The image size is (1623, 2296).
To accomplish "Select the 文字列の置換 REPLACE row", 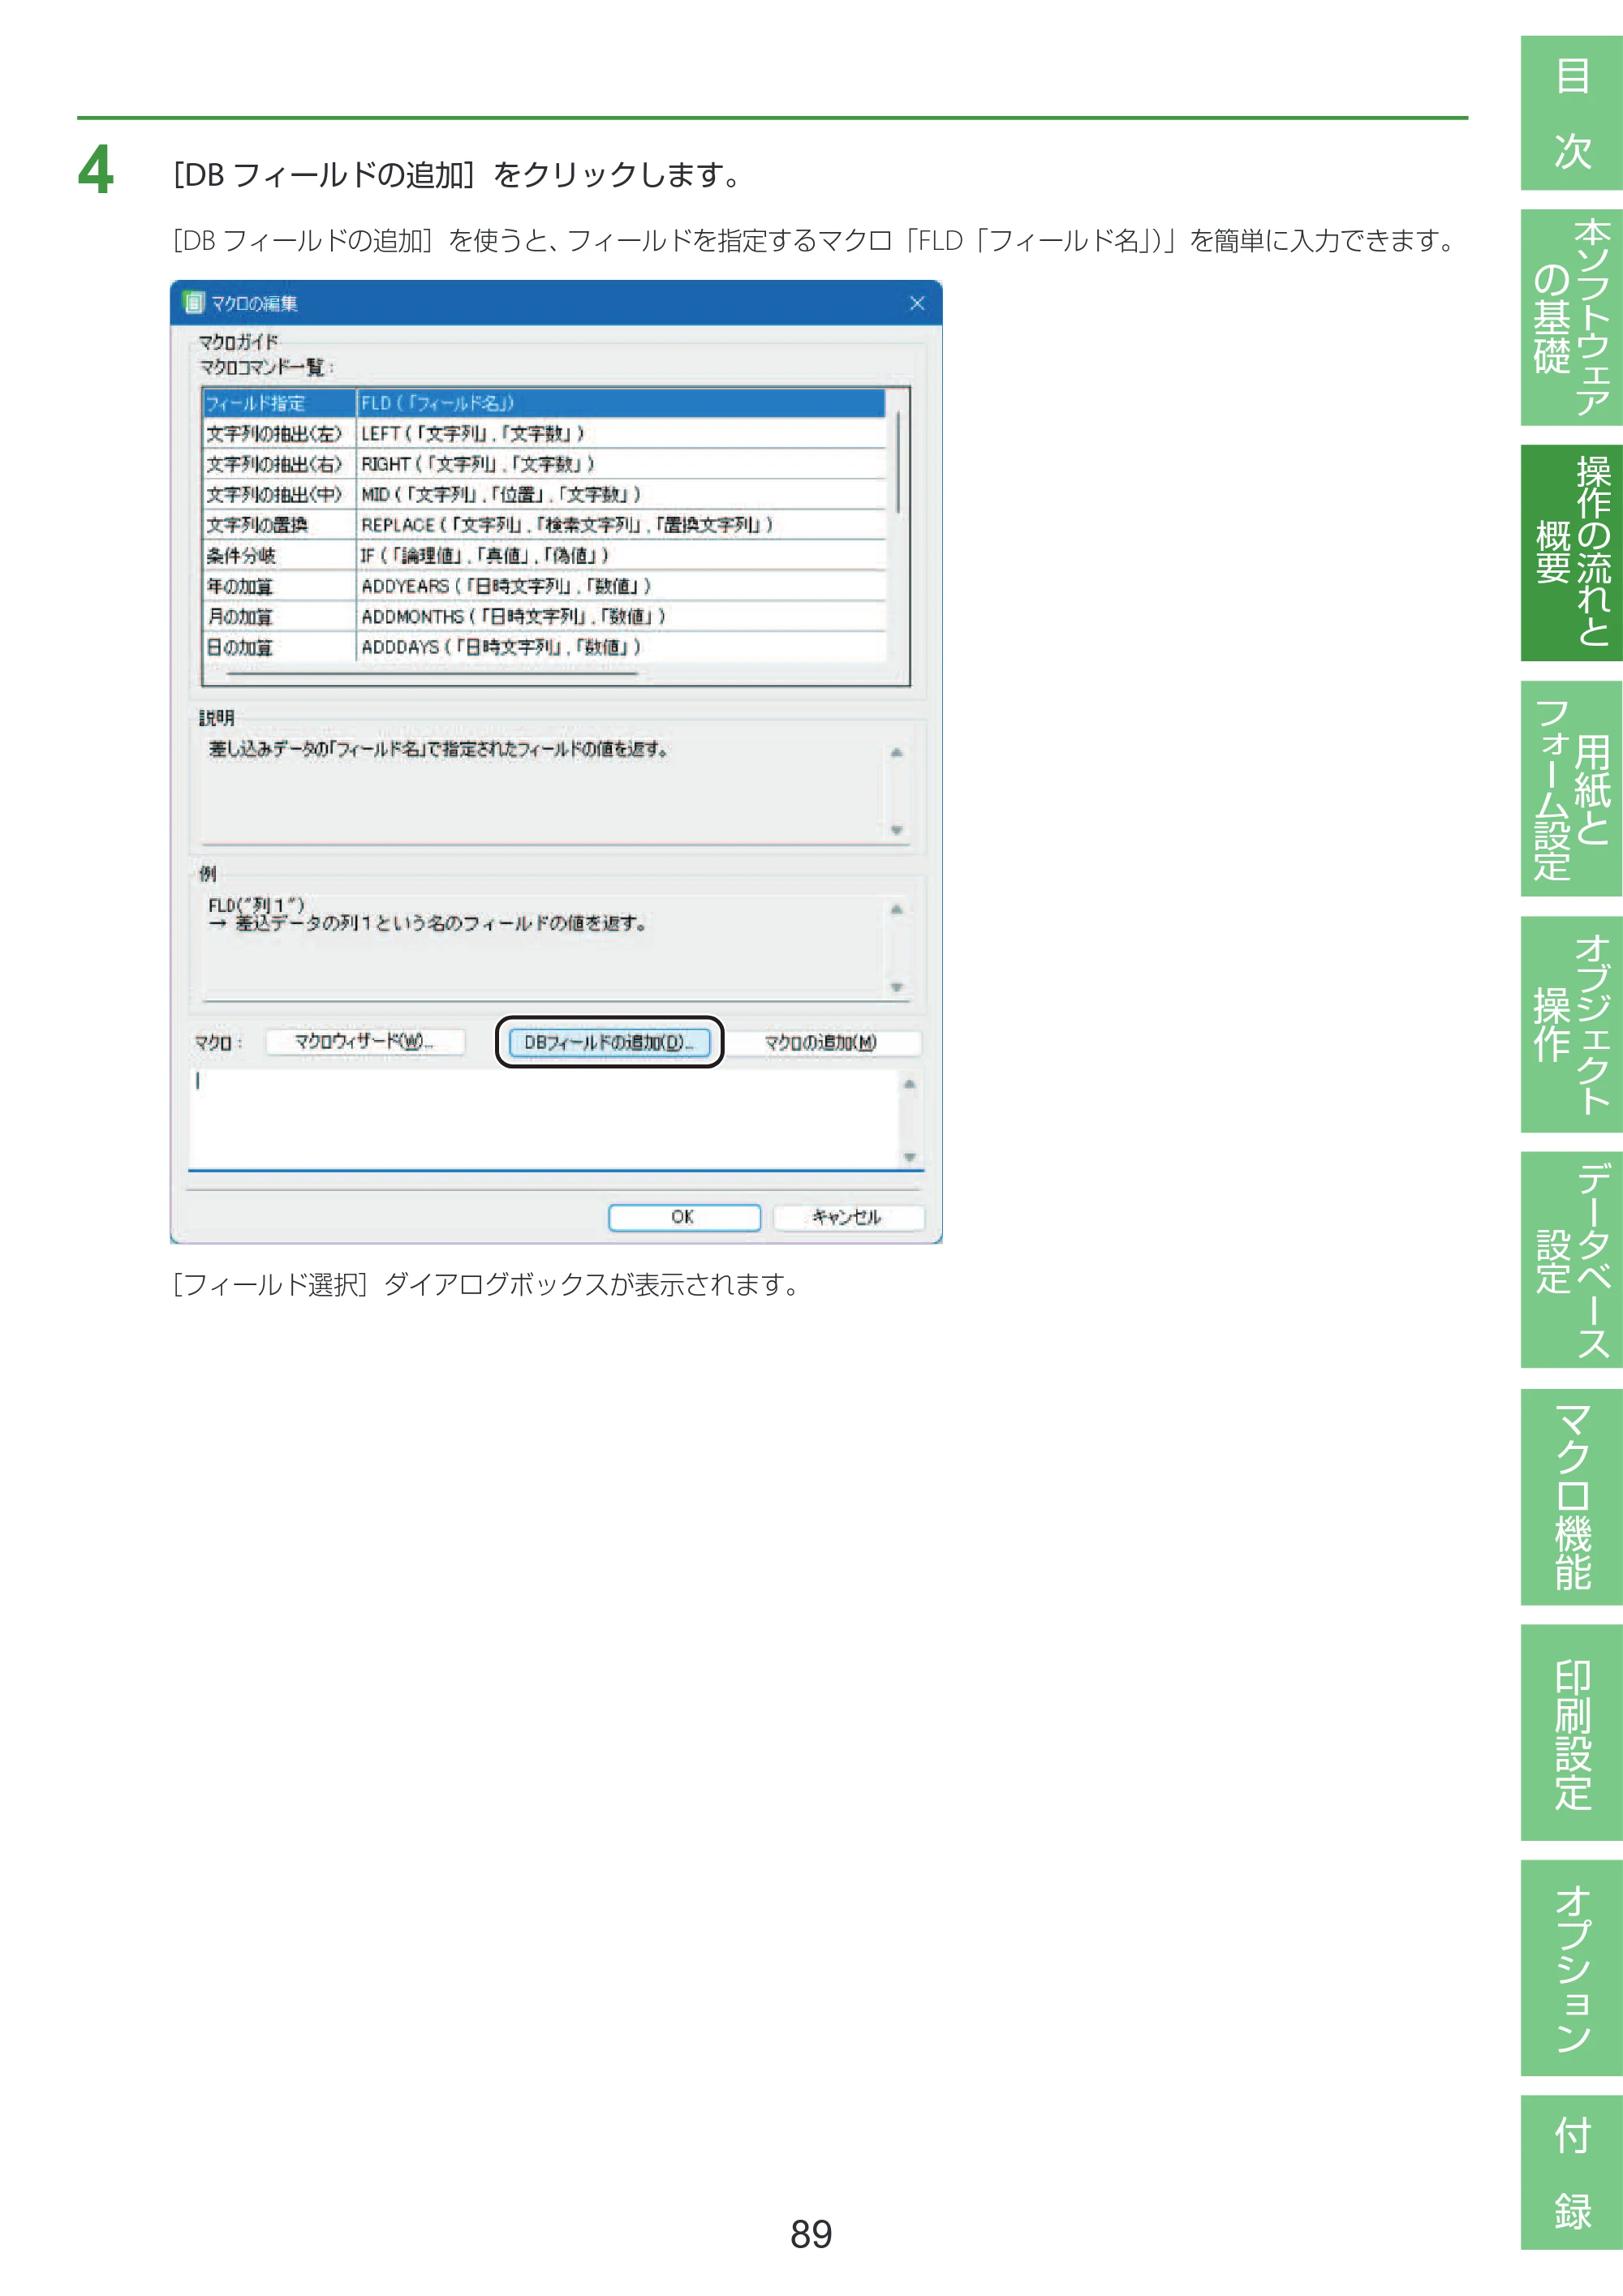I will click(544, 525).
